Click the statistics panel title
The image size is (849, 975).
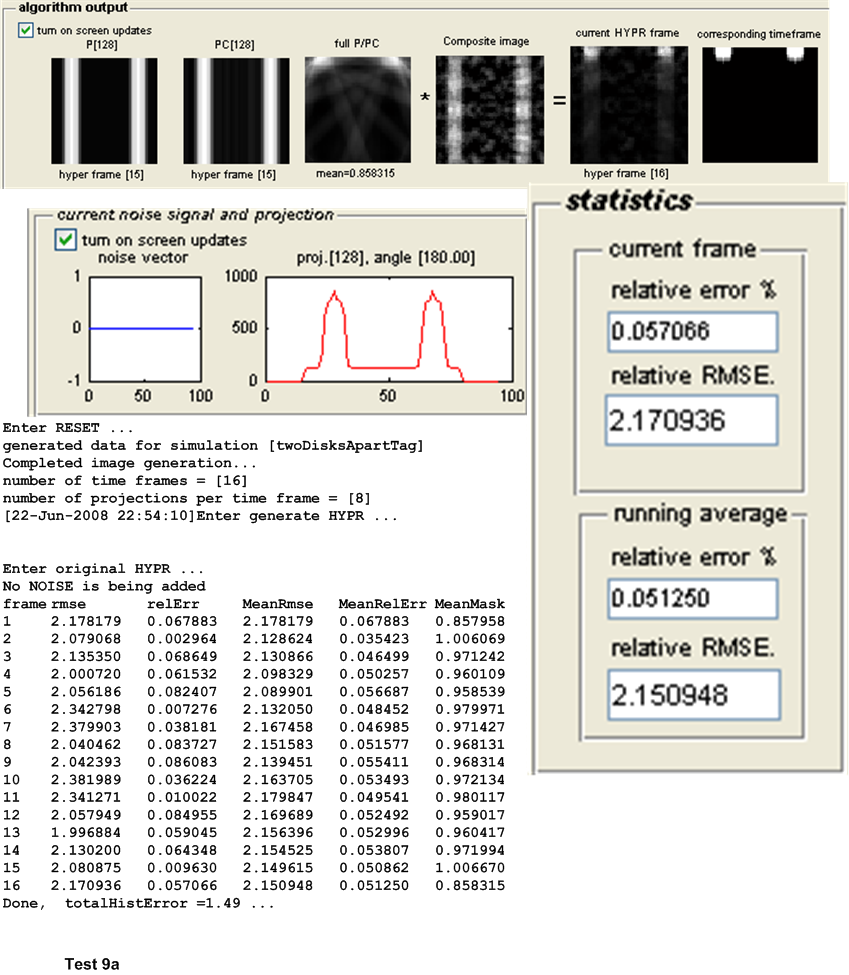[629, 200]
